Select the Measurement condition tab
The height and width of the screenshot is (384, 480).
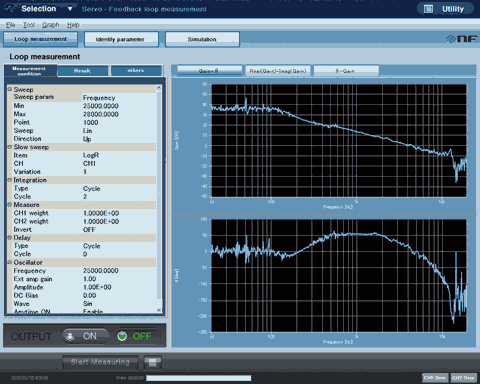29,71
